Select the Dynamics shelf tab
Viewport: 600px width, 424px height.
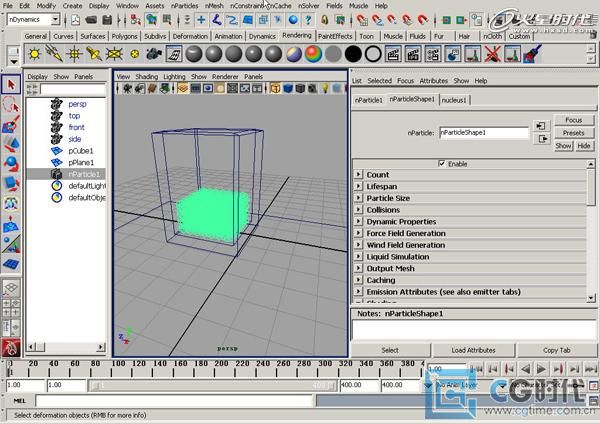[262, 36]
